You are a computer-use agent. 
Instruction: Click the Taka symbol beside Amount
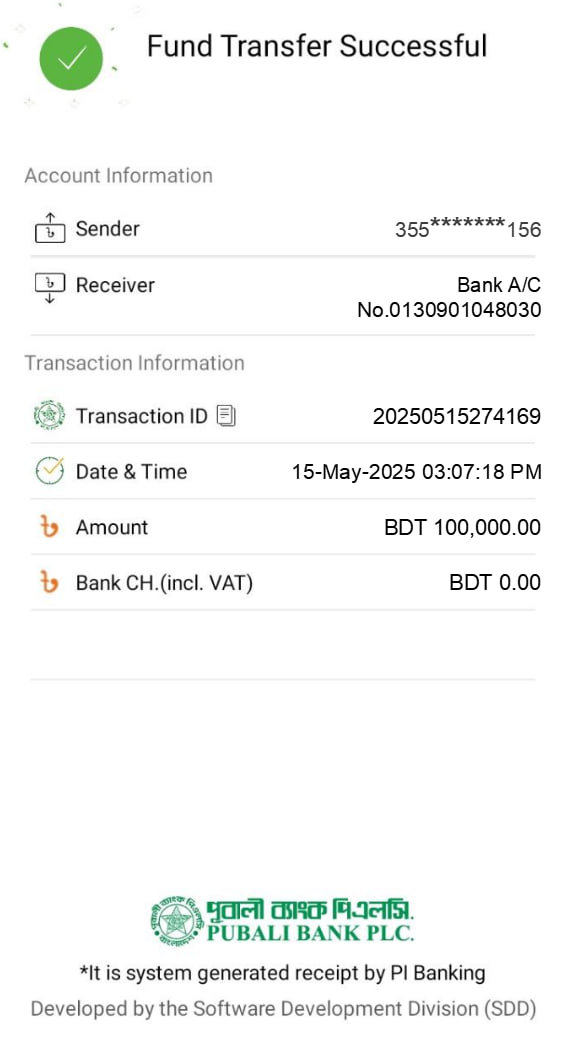(50, 528)
